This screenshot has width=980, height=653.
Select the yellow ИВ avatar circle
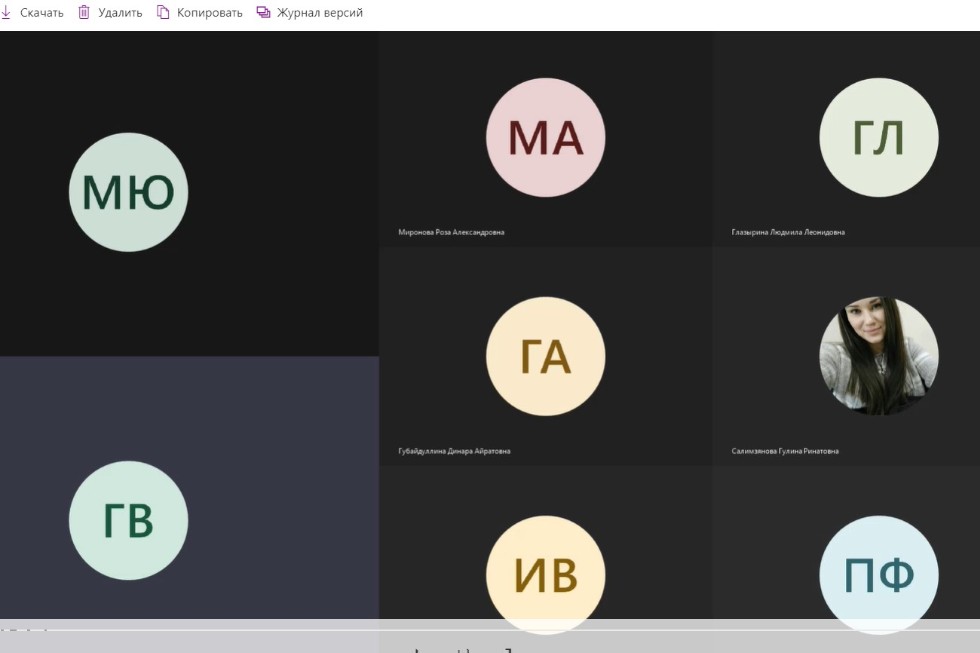(545, 574)
